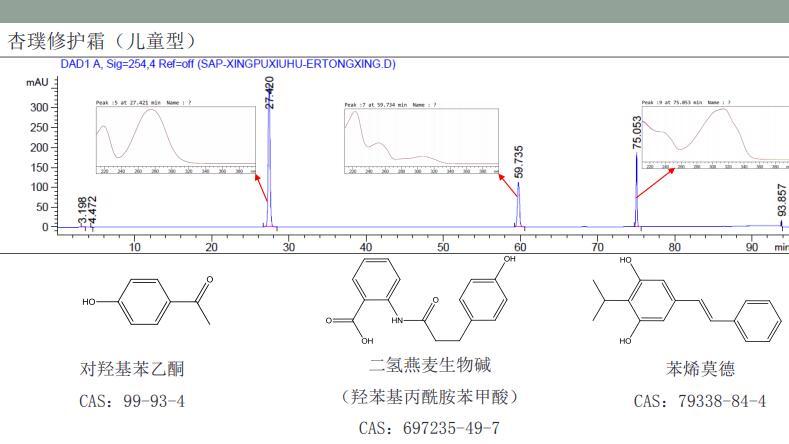Click the title 杏璞修护霜（儿童型）

pos(102,41)
